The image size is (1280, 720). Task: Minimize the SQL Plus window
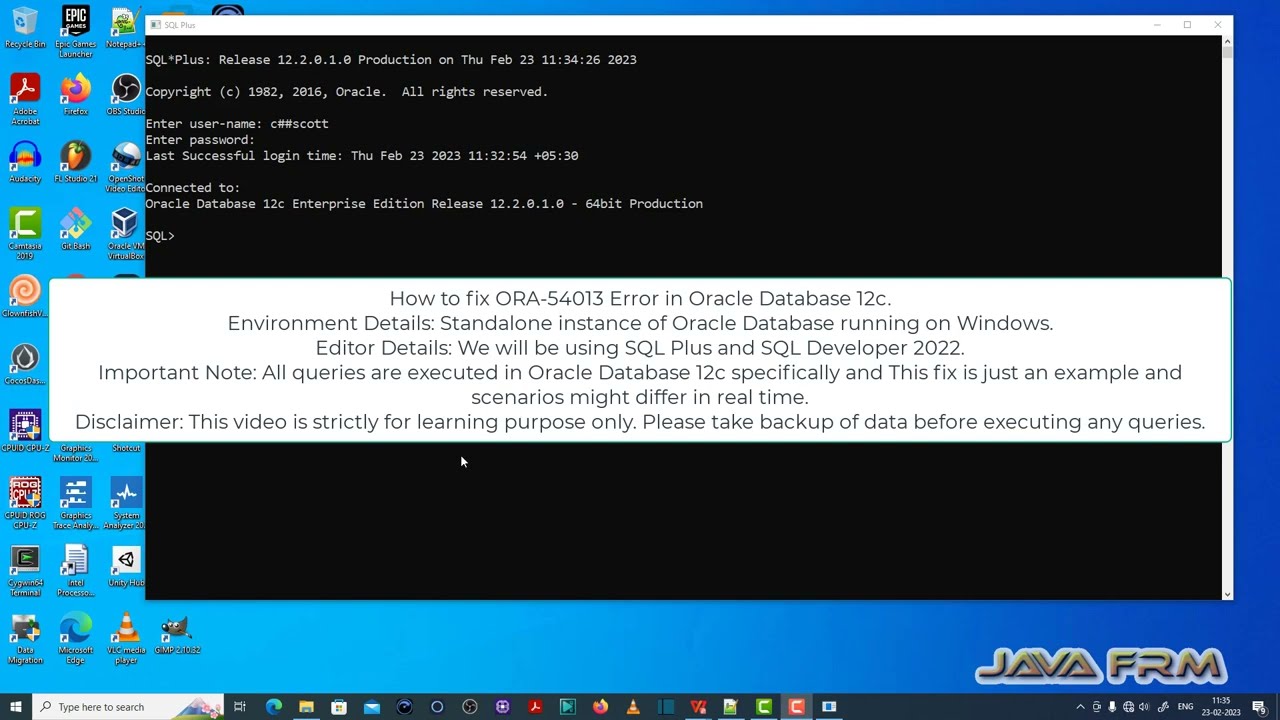coord(1157,25)
